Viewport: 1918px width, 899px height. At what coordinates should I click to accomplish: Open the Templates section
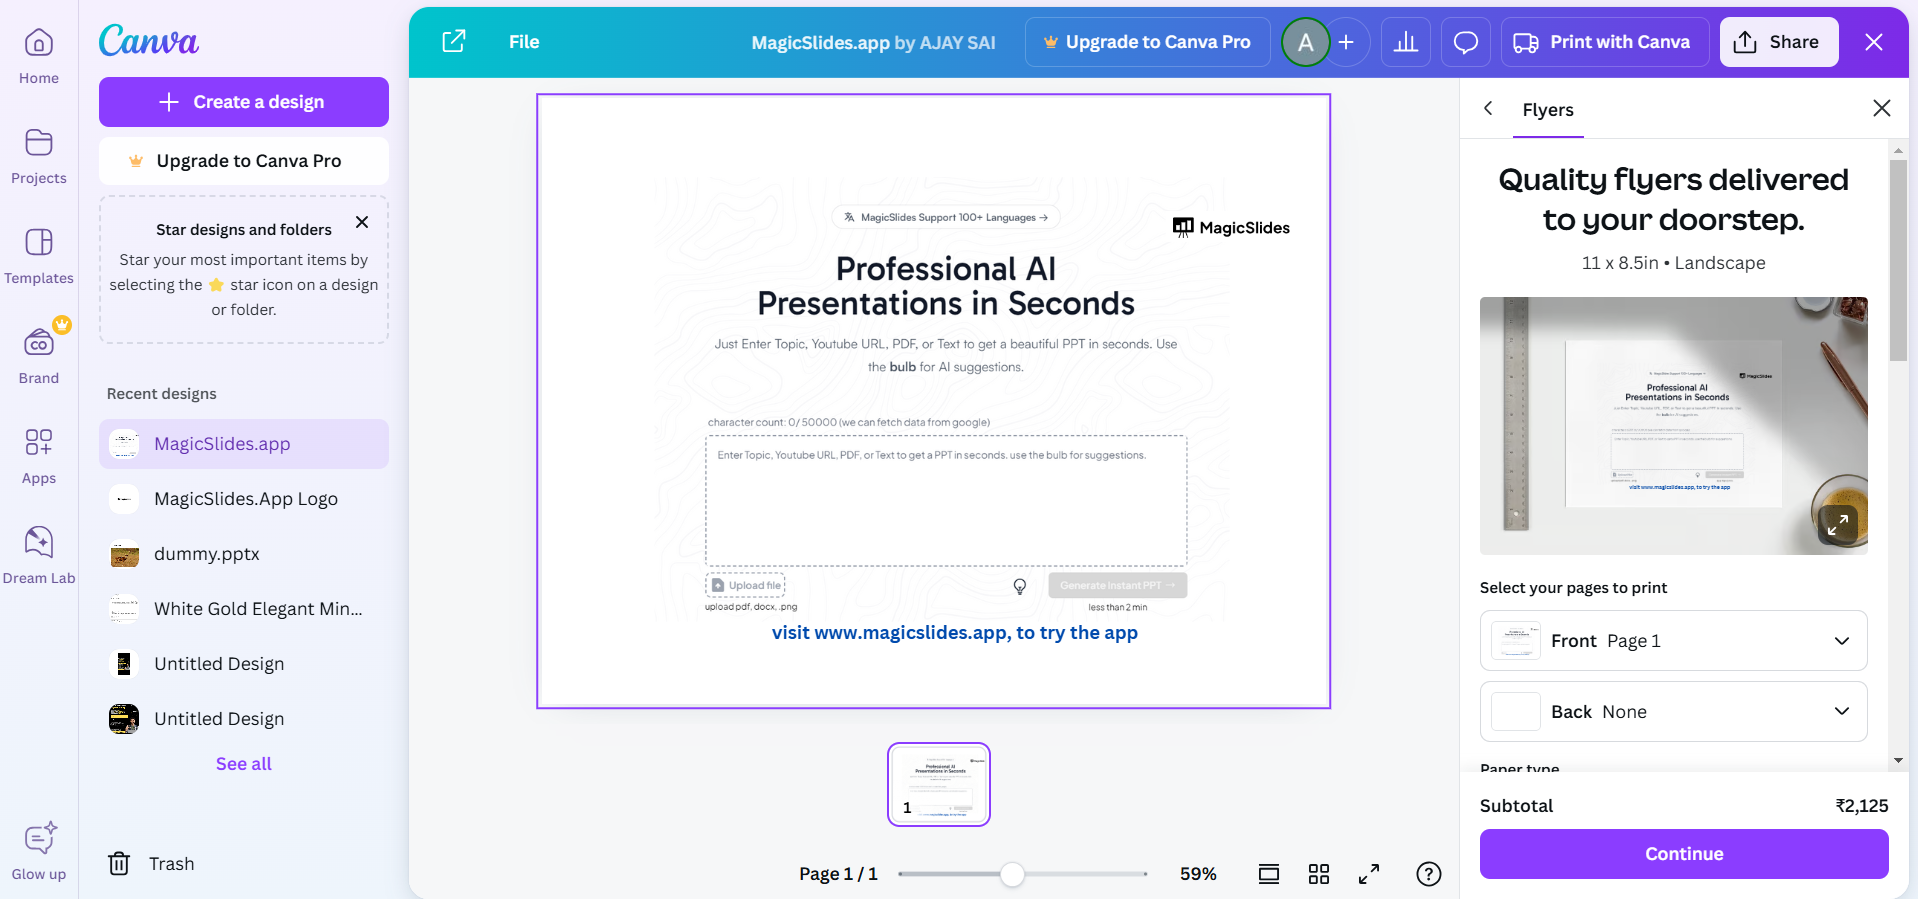pyautogui.click(x=39, y=256)
